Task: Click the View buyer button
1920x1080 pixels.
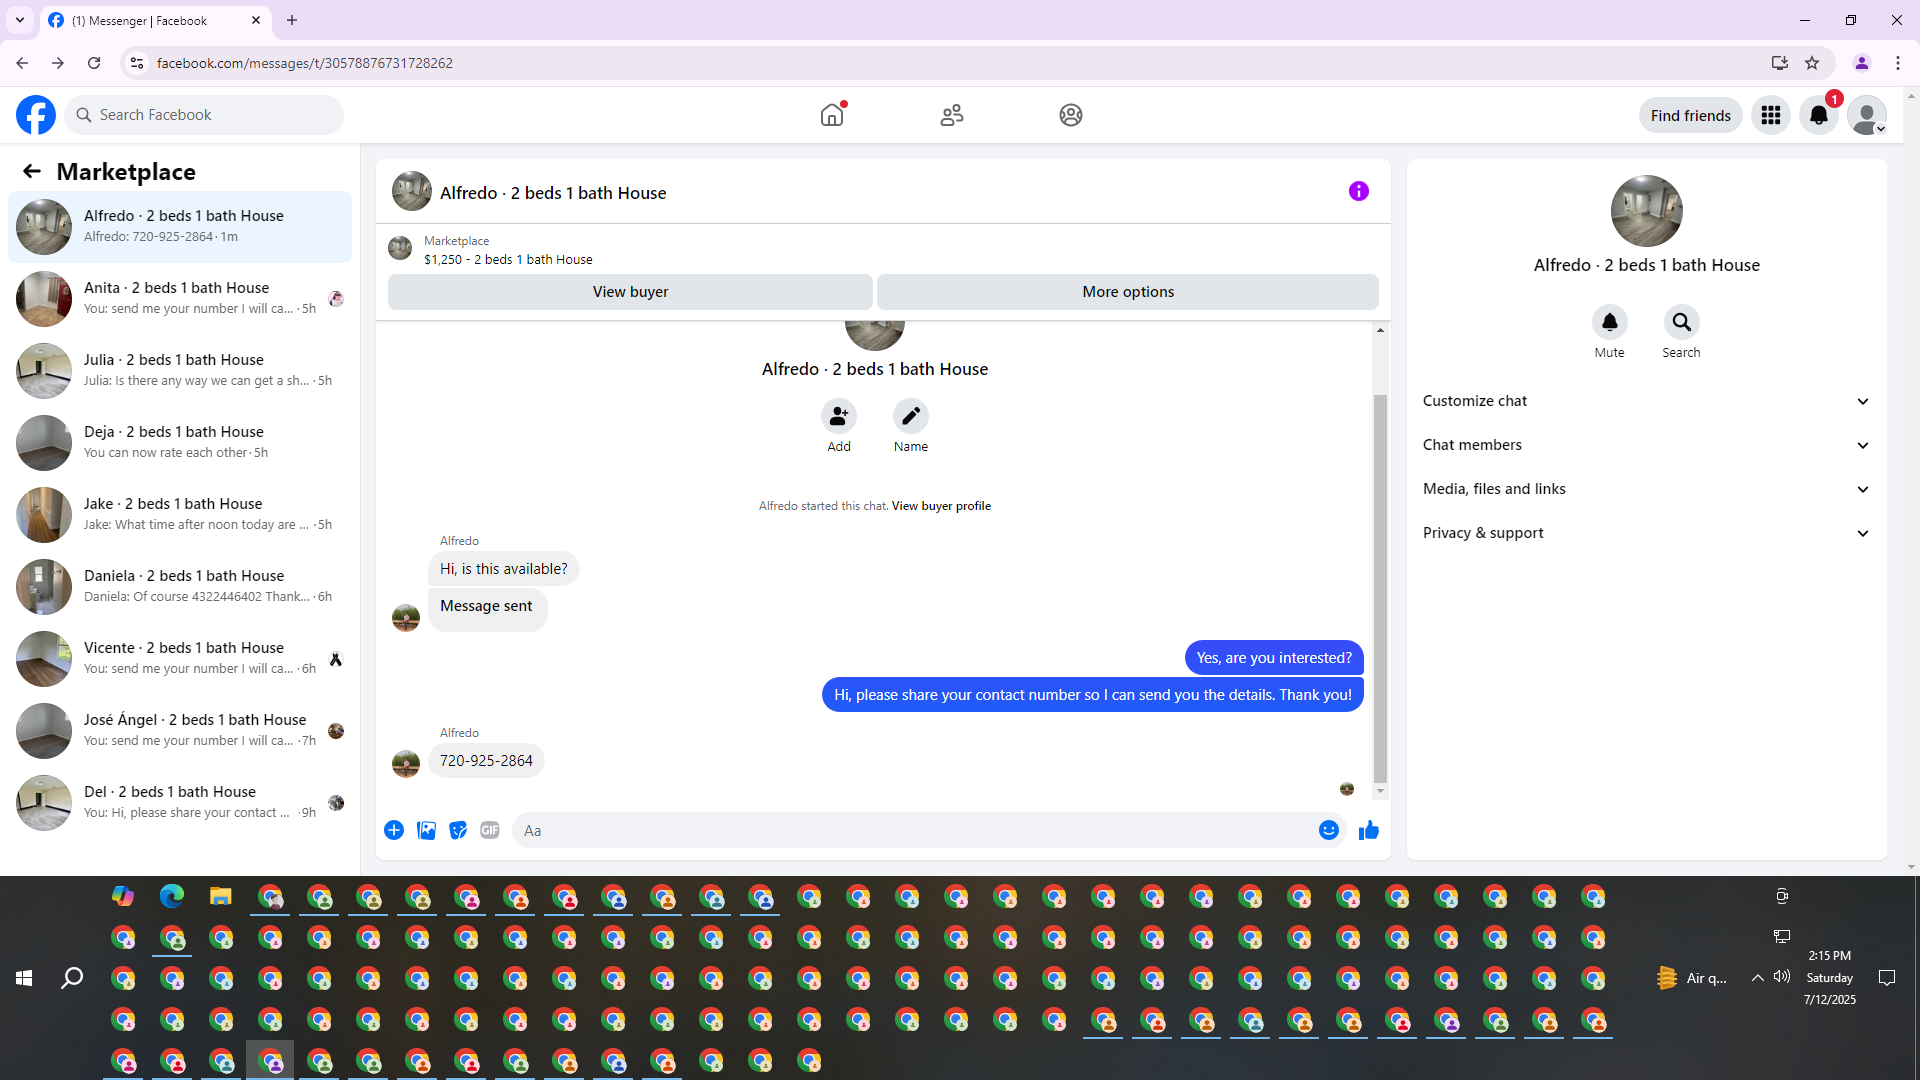Action: pos(630,292)
